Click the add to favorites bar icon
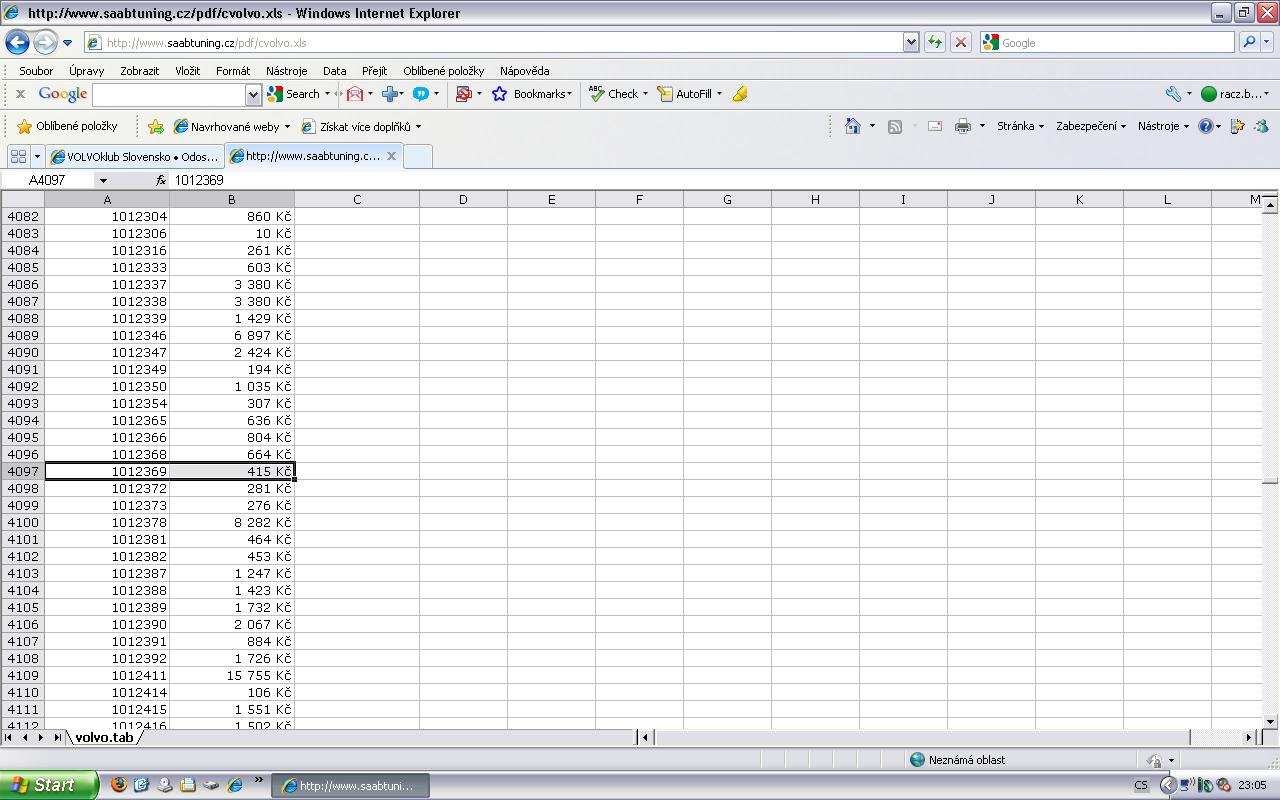The width and height of the screenshot is (1280, 800). pyautogui.click(x=155, y=127)
